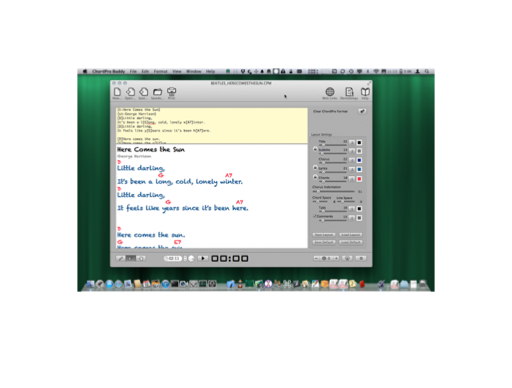Click the timer stepper arrows in bottom bar
Image resolution: width=512 pixels, height=388 pixels.
click(185, 259)
